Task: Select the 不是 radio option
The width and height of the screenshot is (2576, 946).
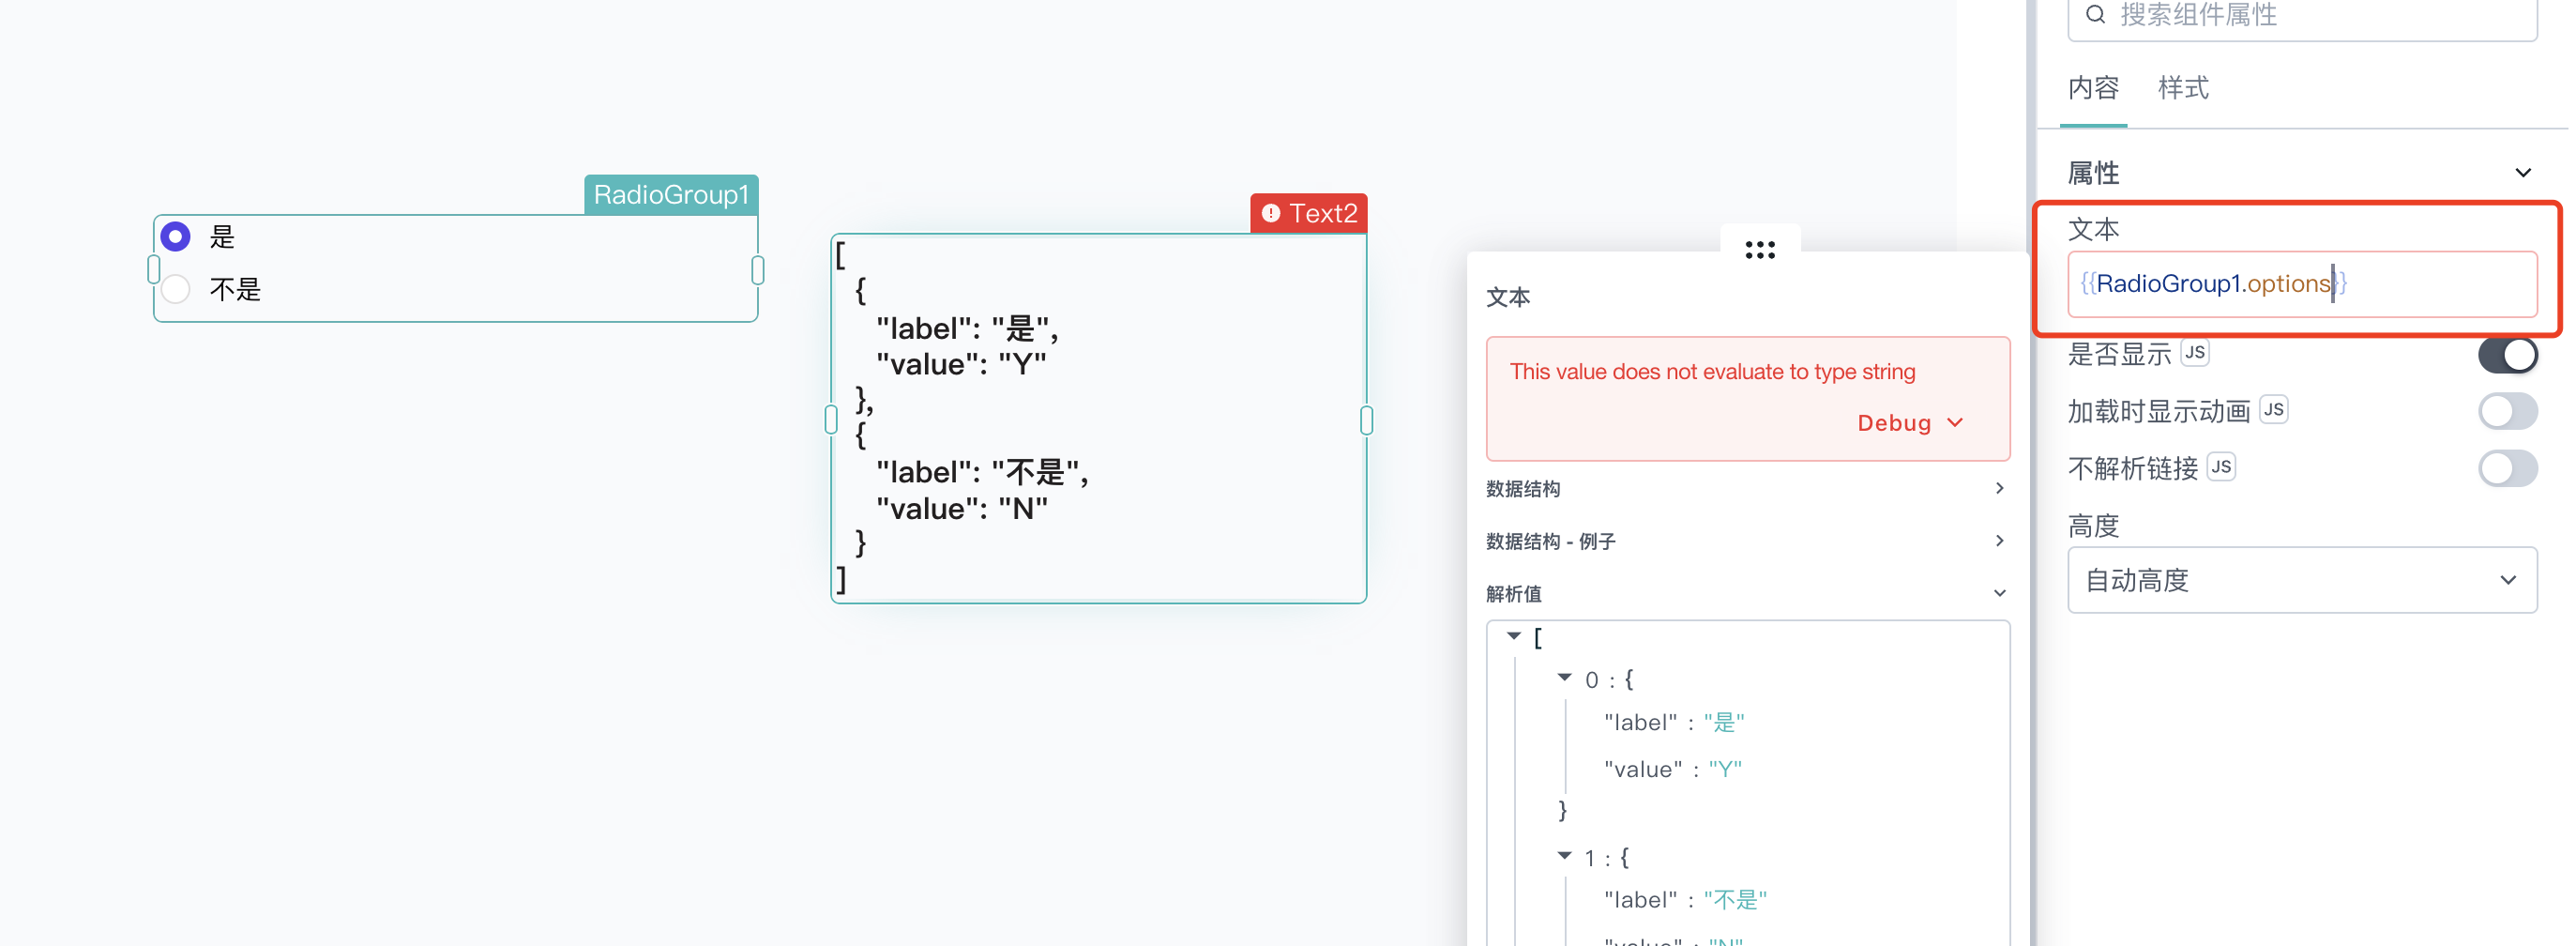Action: [x=176, y=289]
